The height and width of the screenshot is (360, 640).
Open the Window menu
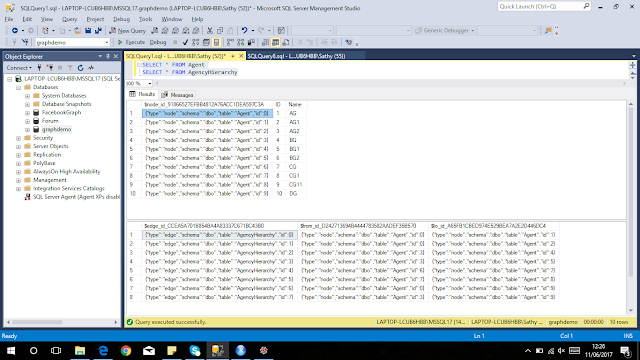pos(171,19)
